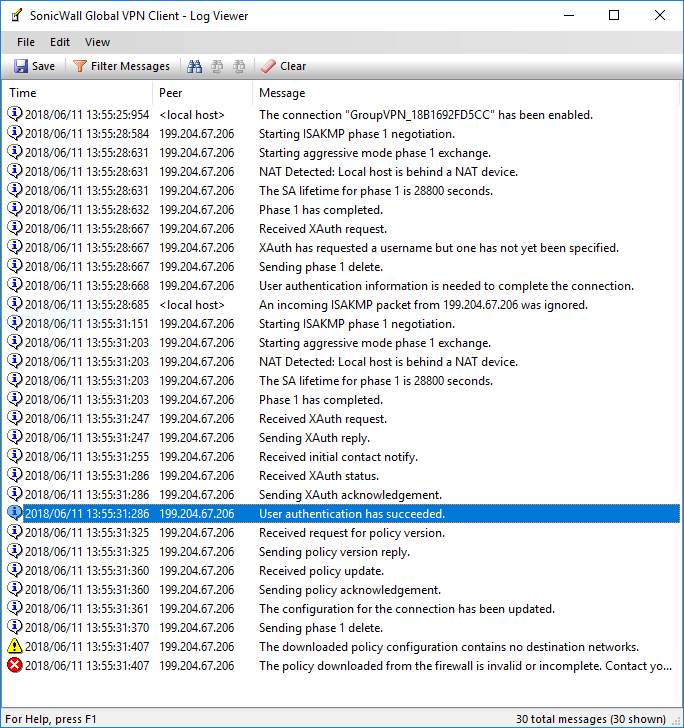This screenshot has width=684, height=728.
Task: Select 'policy downloaded from the firewall is invalid' message
Action: pyautogui.click(x=465, y=666)
